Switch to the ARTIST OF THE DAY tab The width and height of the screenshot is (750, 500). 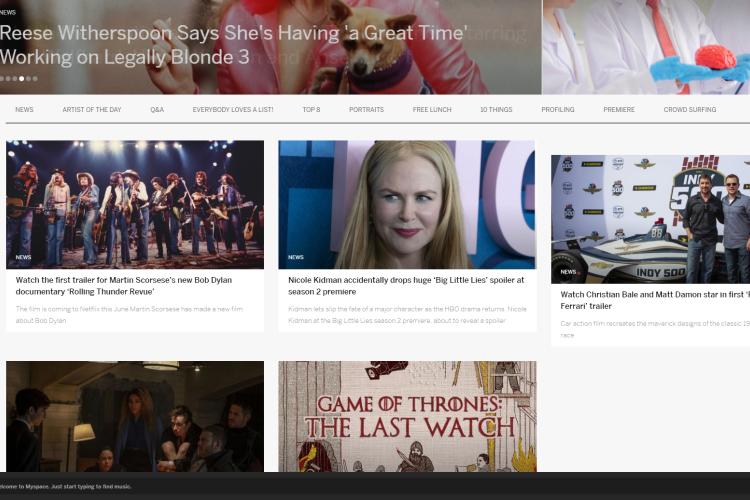(92, 110)
